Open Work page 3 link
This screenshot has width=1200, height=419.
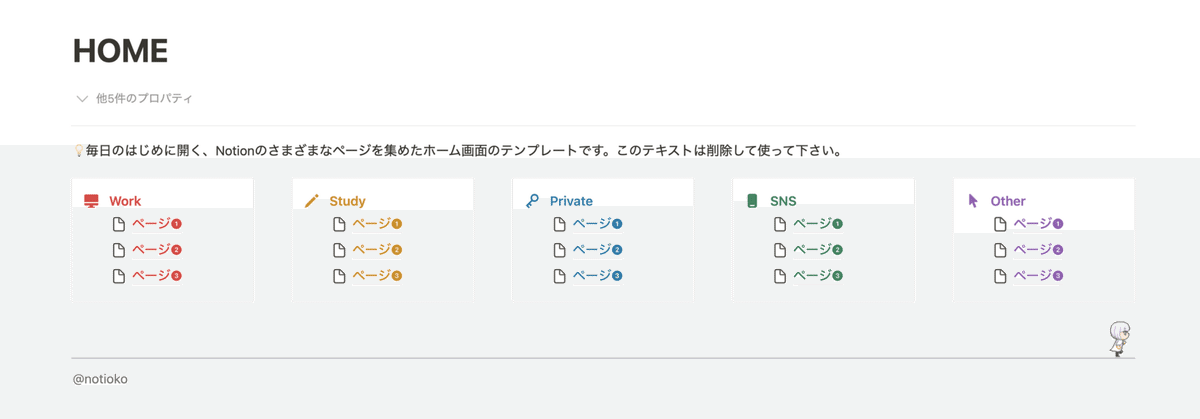point(156,276)
